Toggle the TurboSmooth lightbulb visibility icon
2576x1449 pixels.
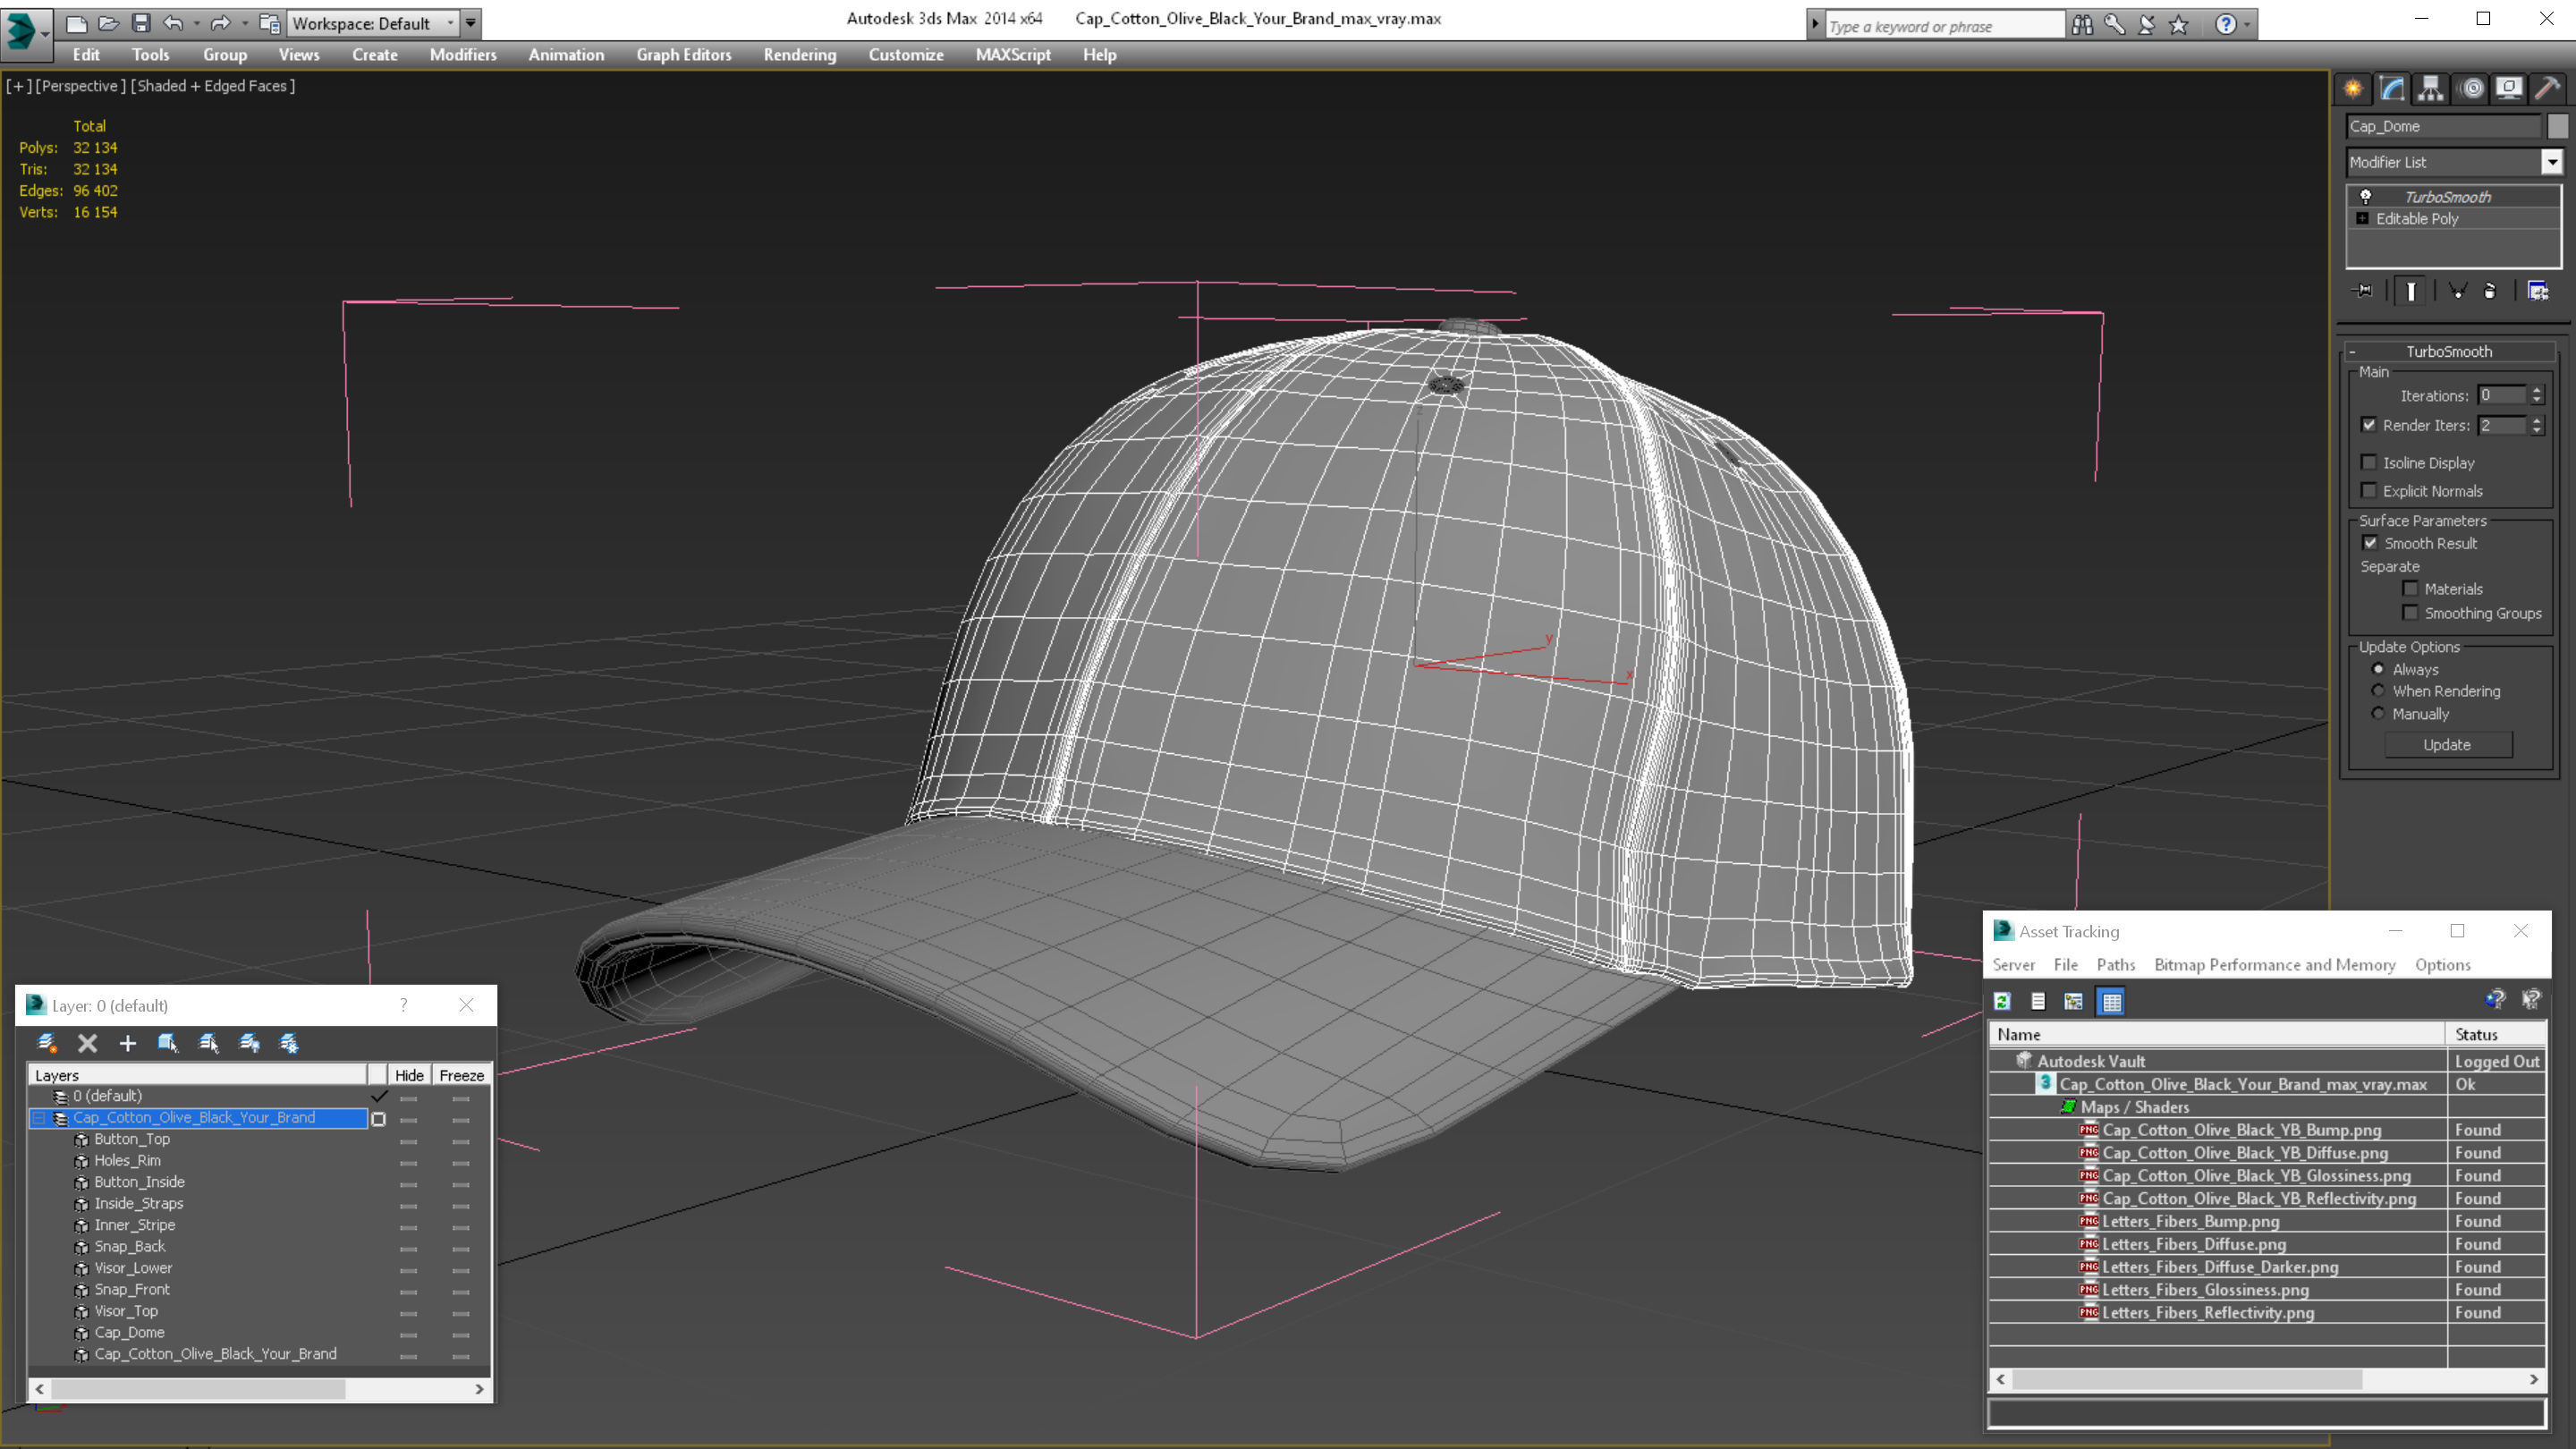point(2366,197)
